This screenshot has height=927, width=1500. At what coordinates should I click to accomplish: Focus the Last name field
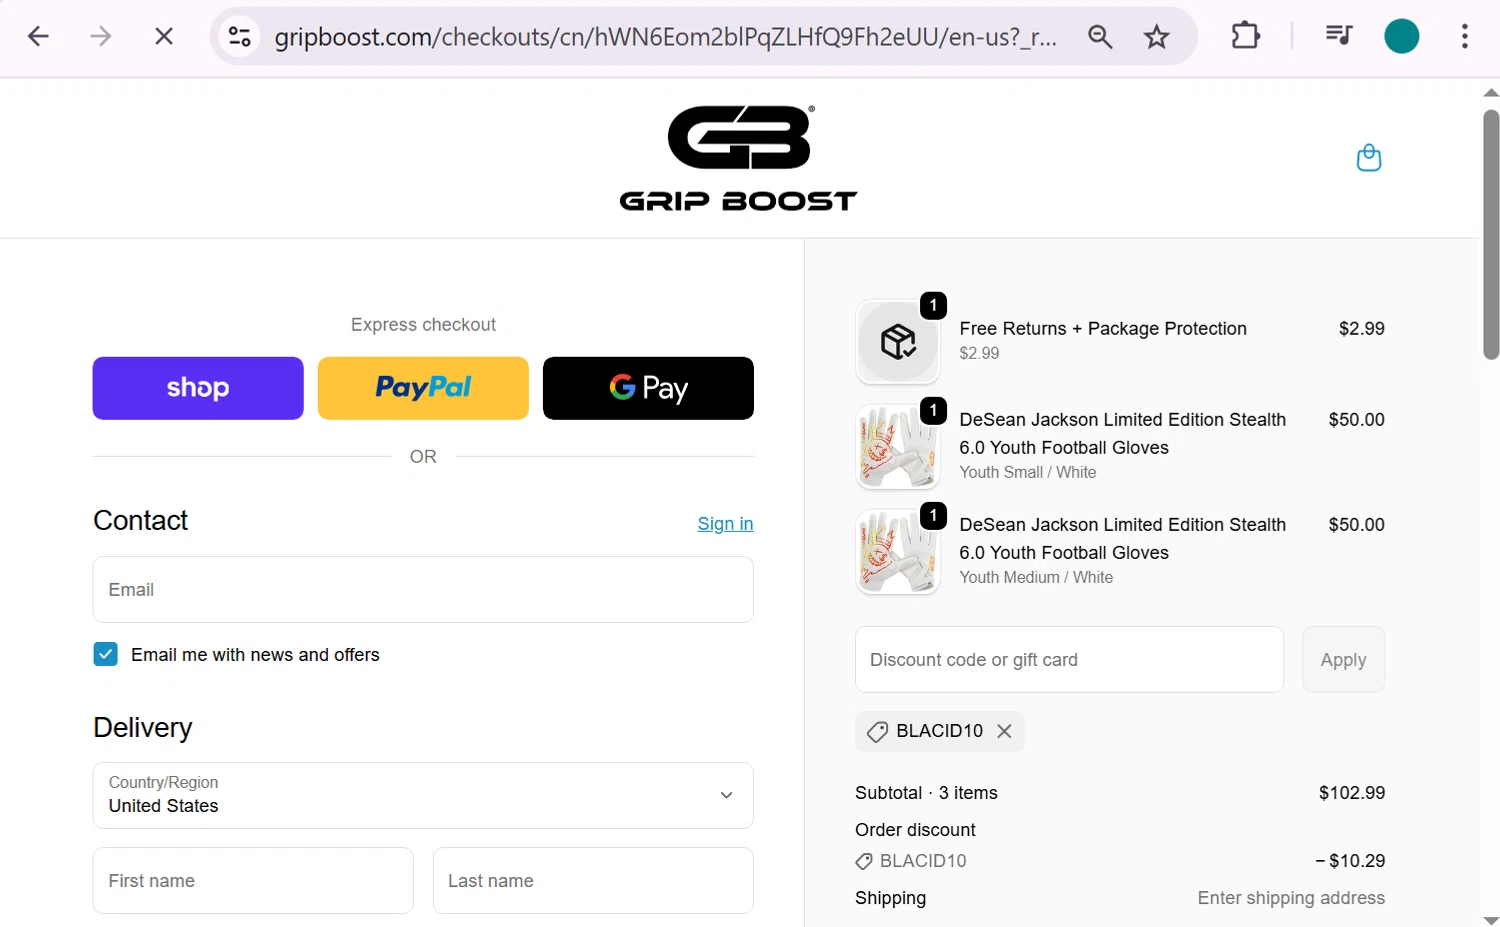point(593,881)
